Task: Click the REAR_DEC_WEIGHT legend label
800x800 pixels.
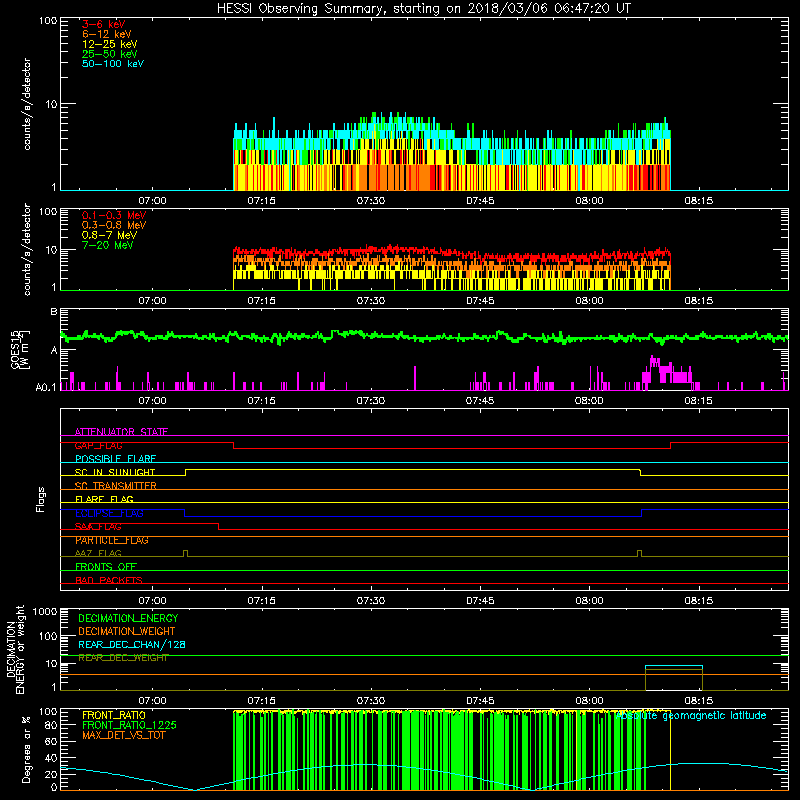Action: click(123, 658)
